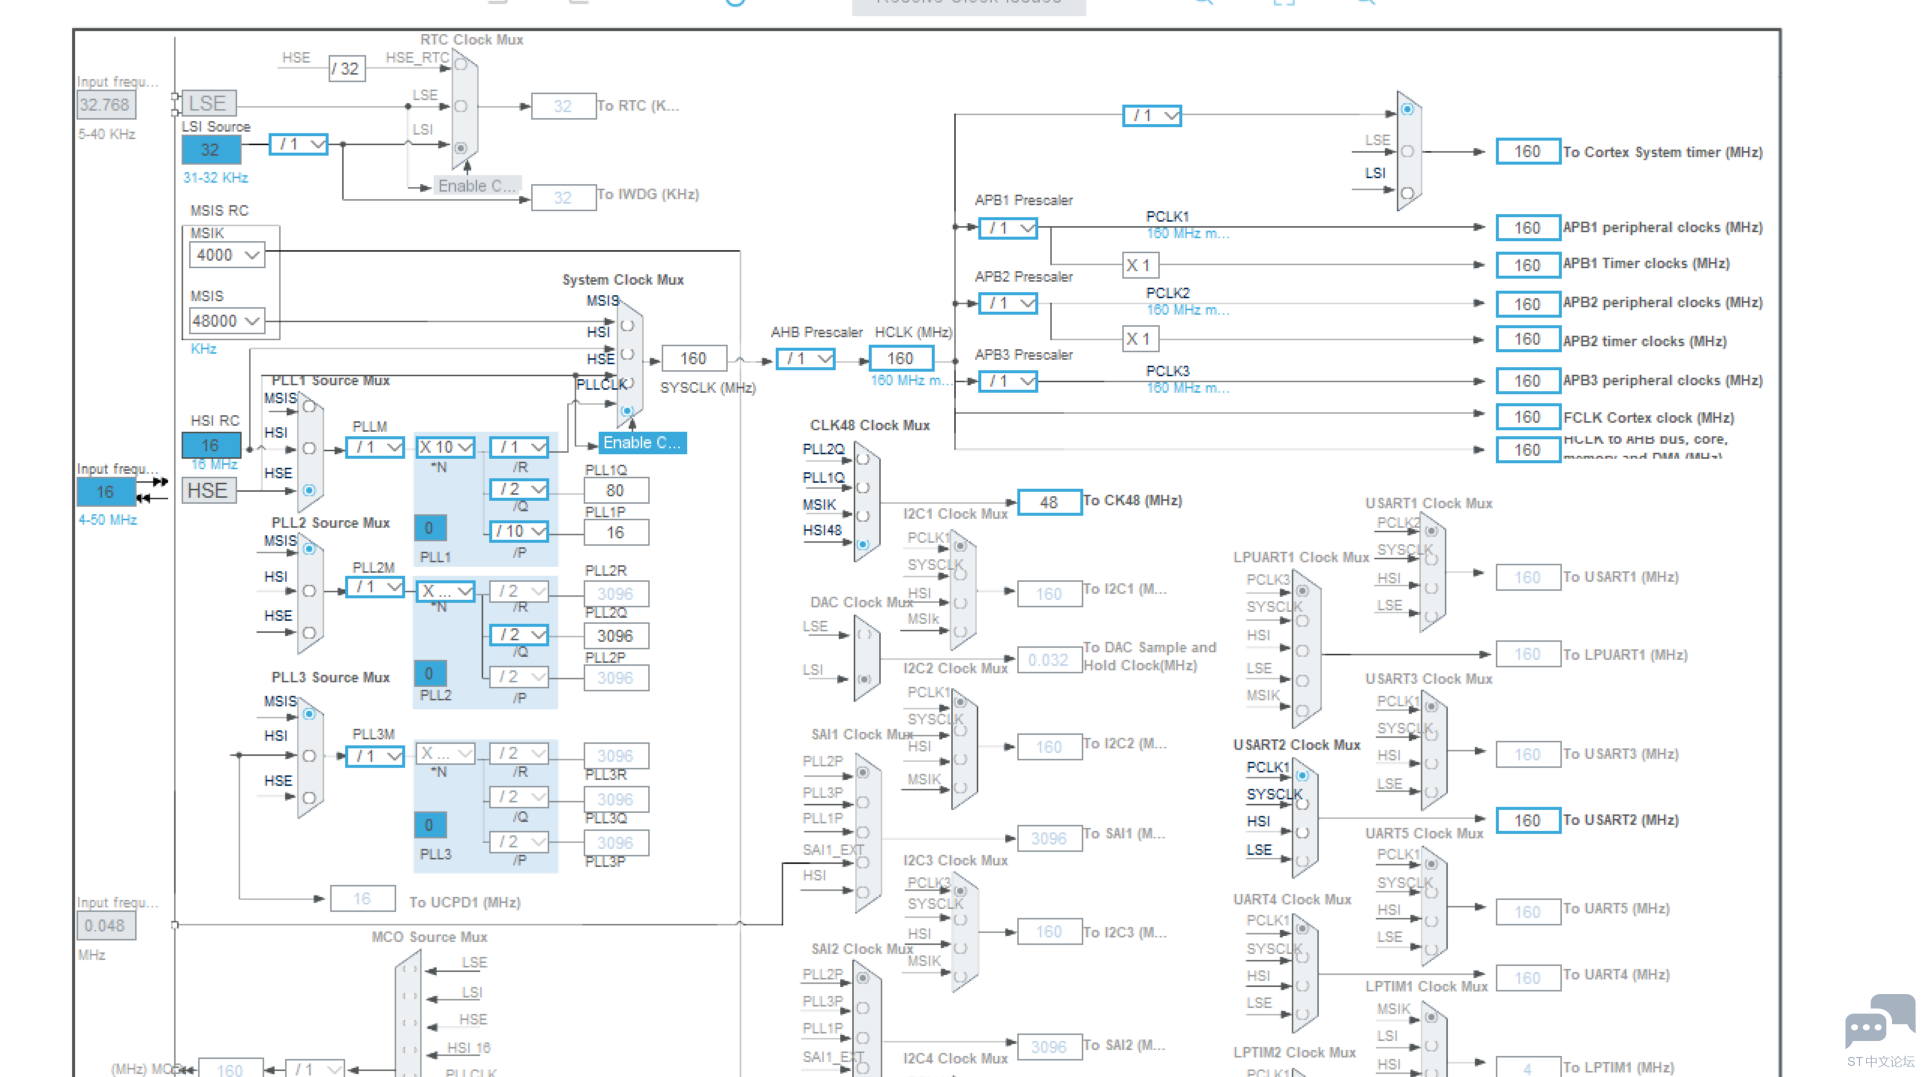1924x1077 pixels.
Task: Edit the HCLK 160 MHz value field
Action: pyautogui.click(x=901, y=357)
